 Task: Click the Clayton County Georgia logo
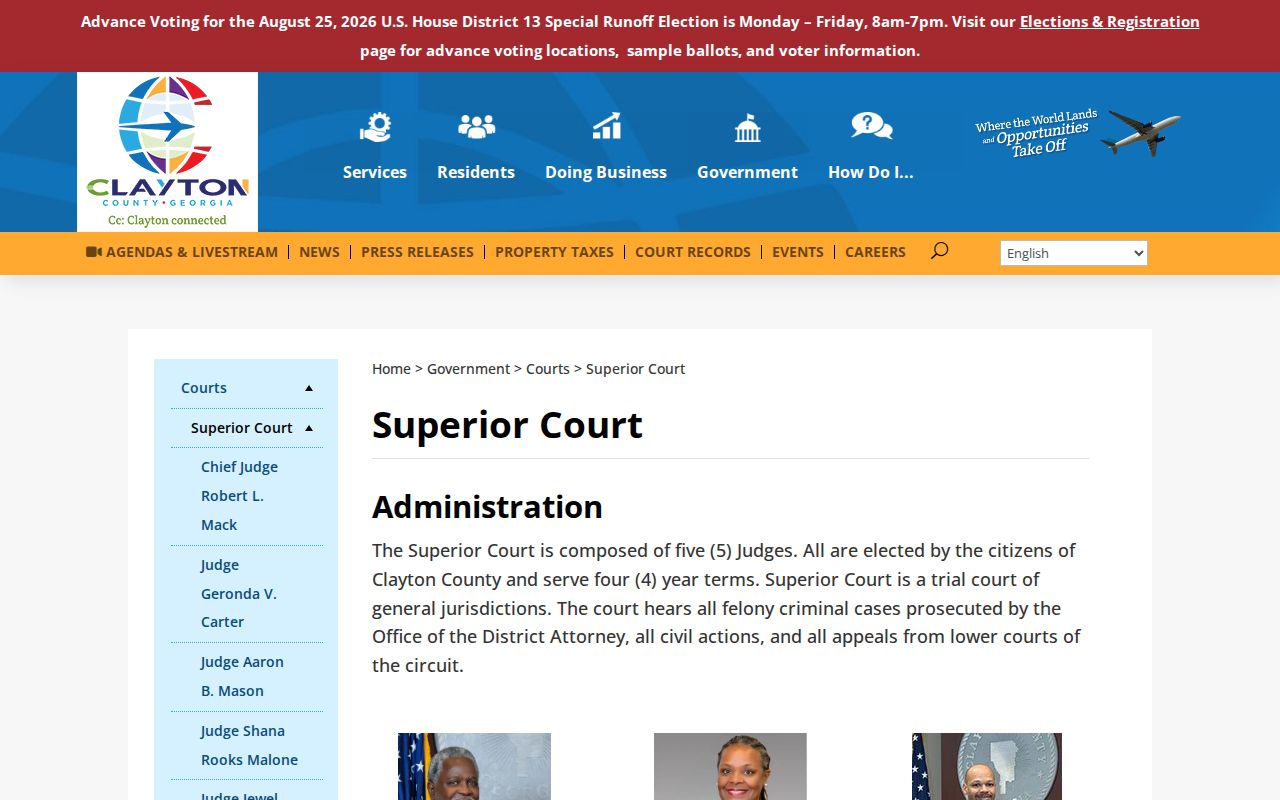tap(167, 152)
